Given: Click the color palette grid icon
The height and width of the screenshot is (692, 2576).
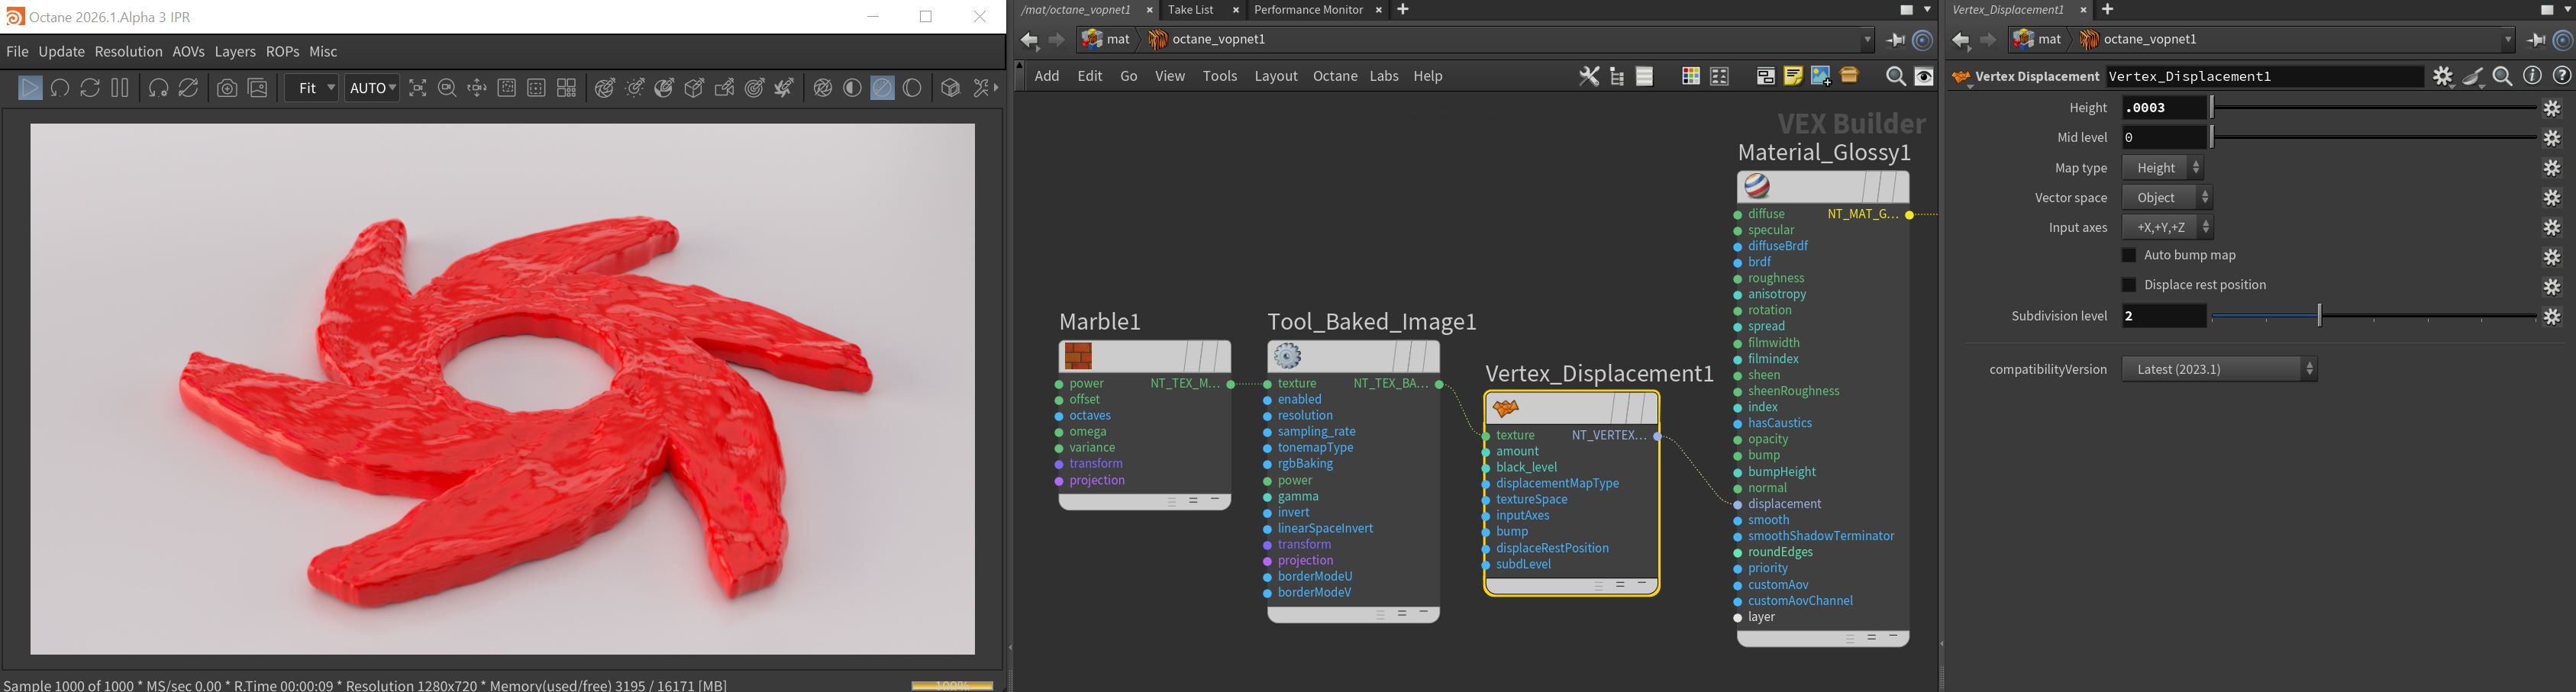Looking at the screenshot, I should pos(1690,76).
